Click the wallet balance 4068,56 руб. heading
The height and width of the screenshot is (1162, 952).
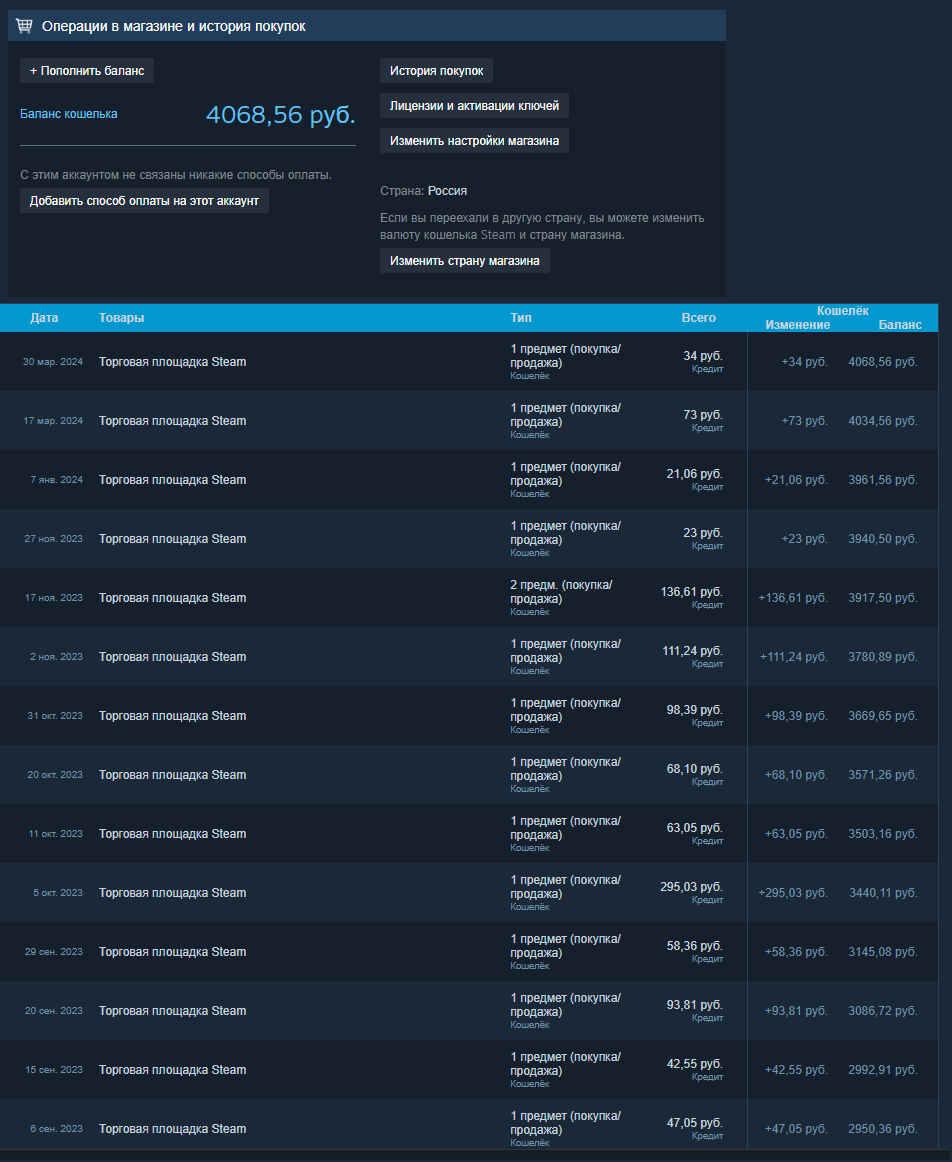(280, 115)
